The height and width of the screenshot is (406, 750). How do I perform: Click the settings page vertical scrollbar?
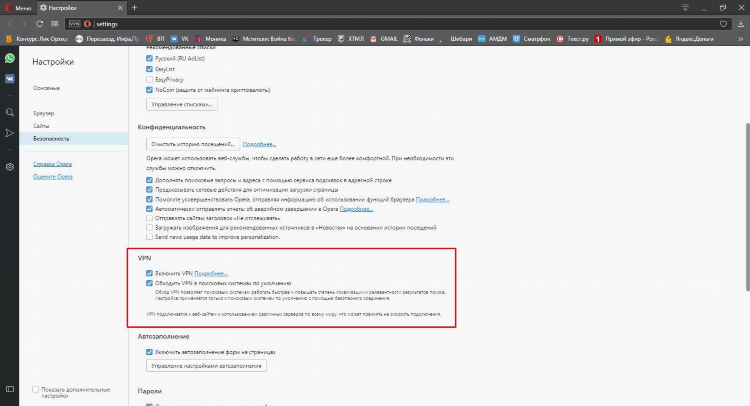(x=747, y=207)
